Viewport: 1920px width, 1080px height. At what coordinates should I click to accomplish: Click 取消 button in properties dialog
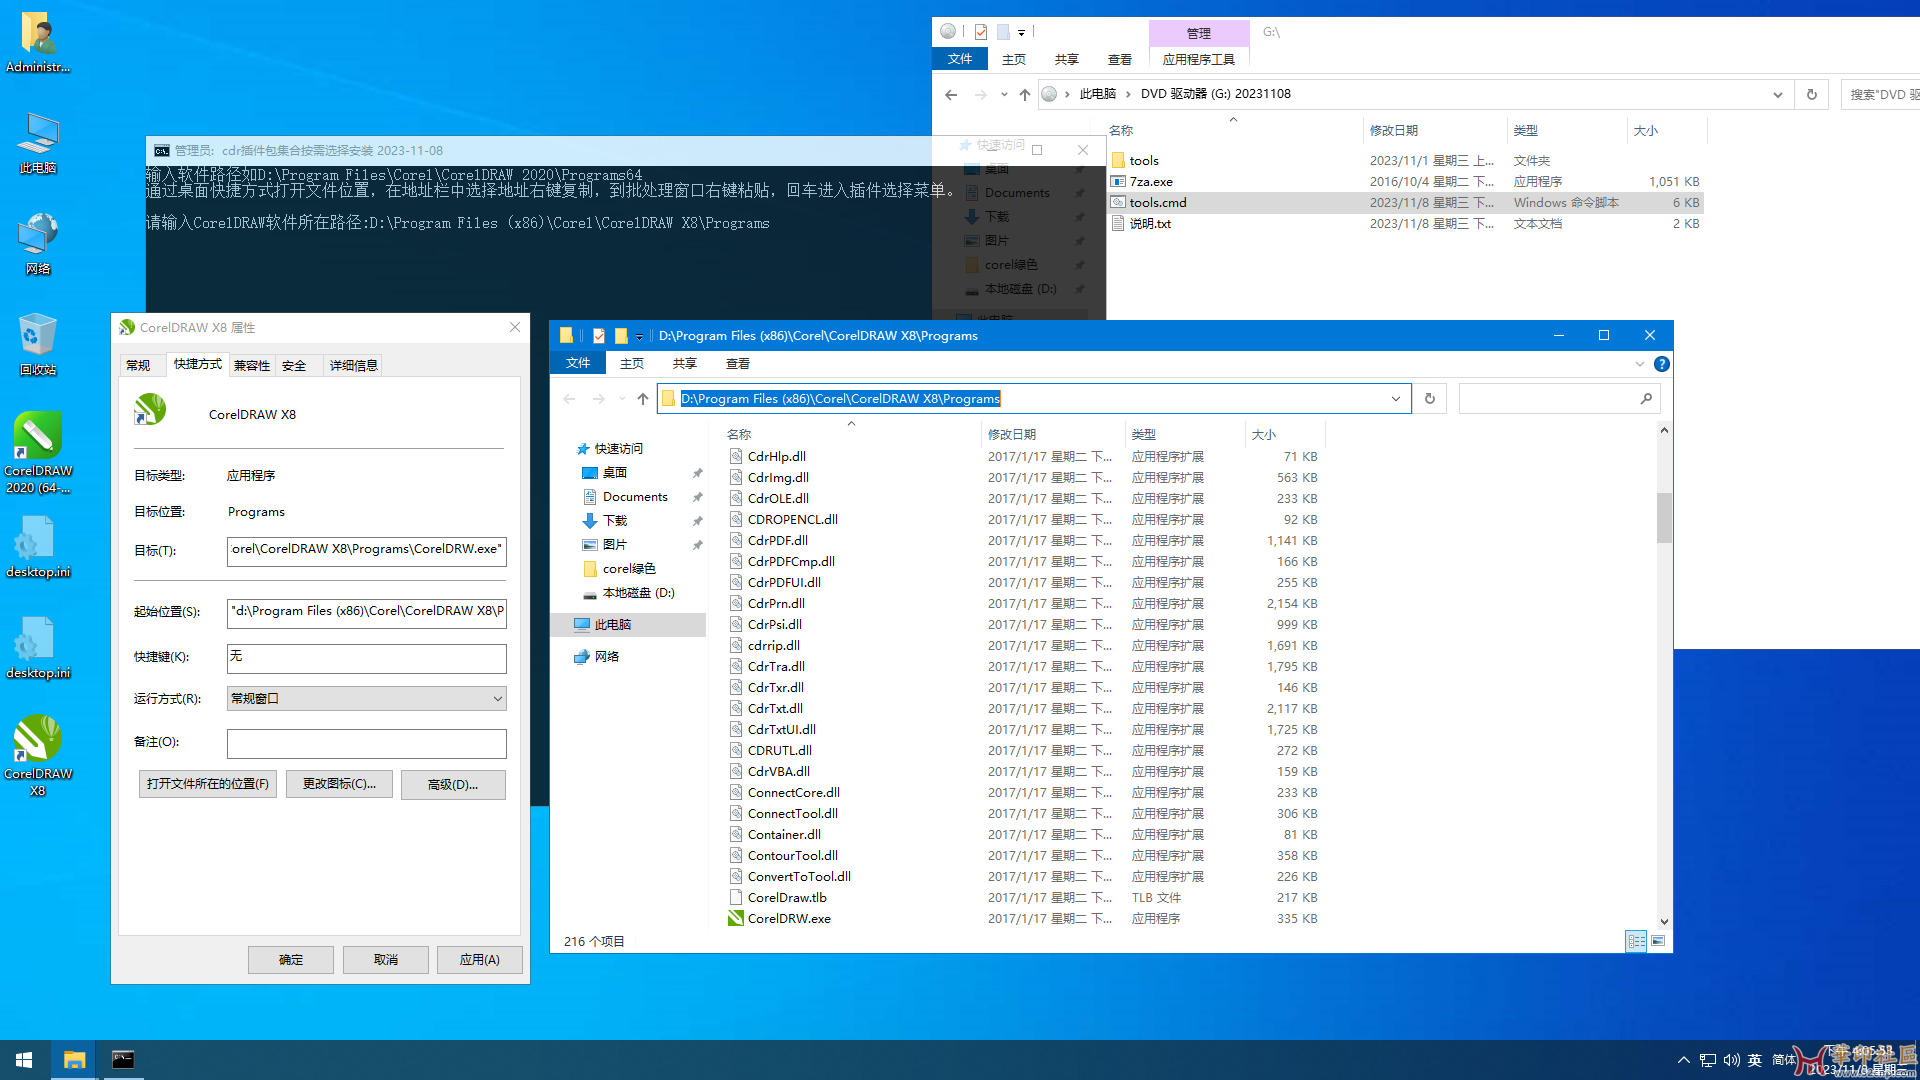pos(386,960)
